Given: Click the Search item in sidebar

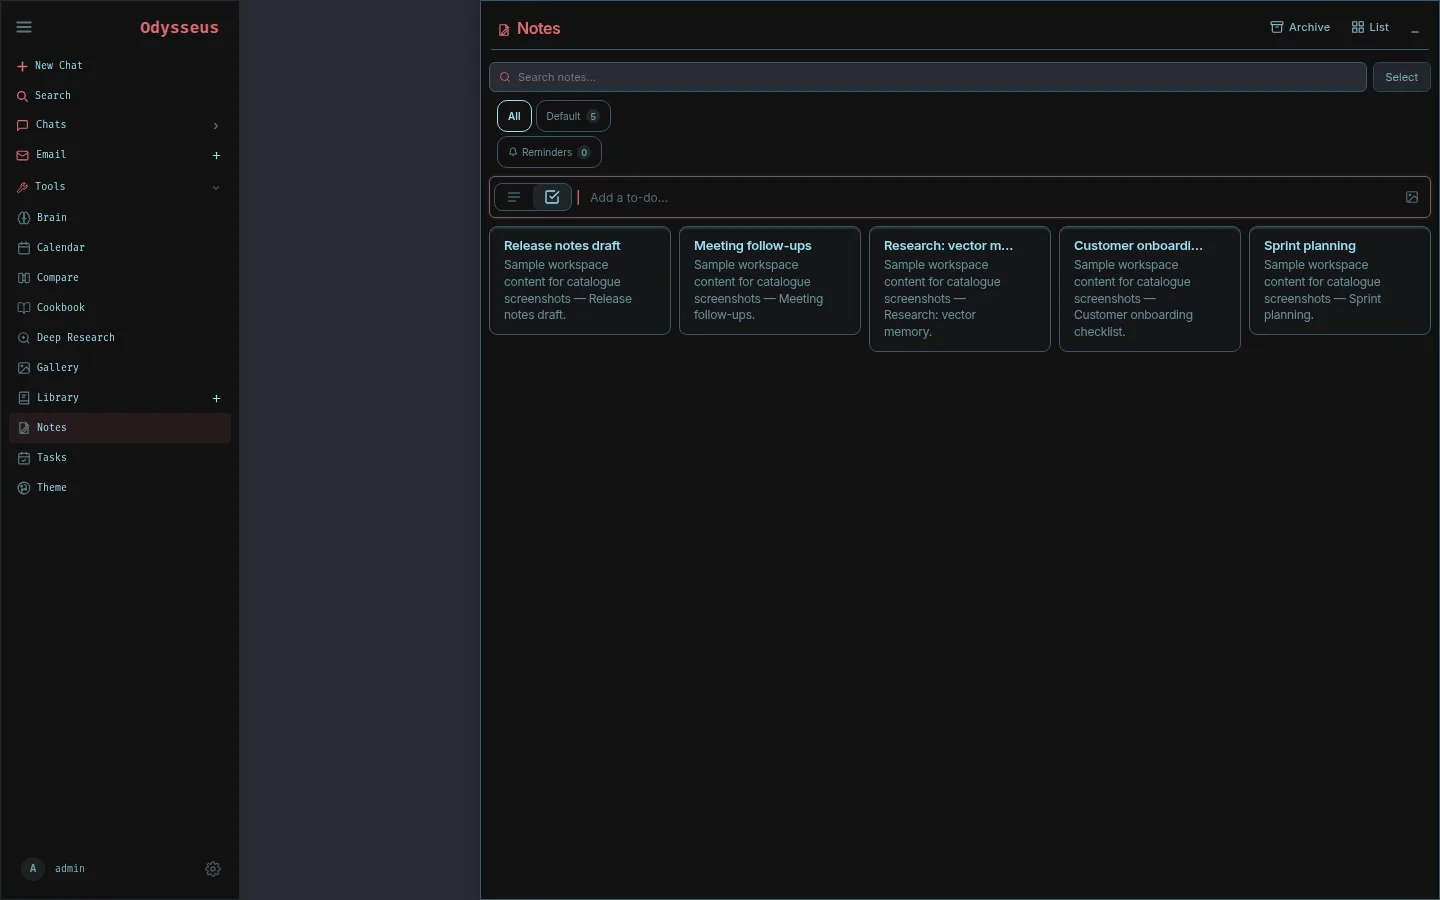Looking at the screenshot, I should click(x=120, y=95).
